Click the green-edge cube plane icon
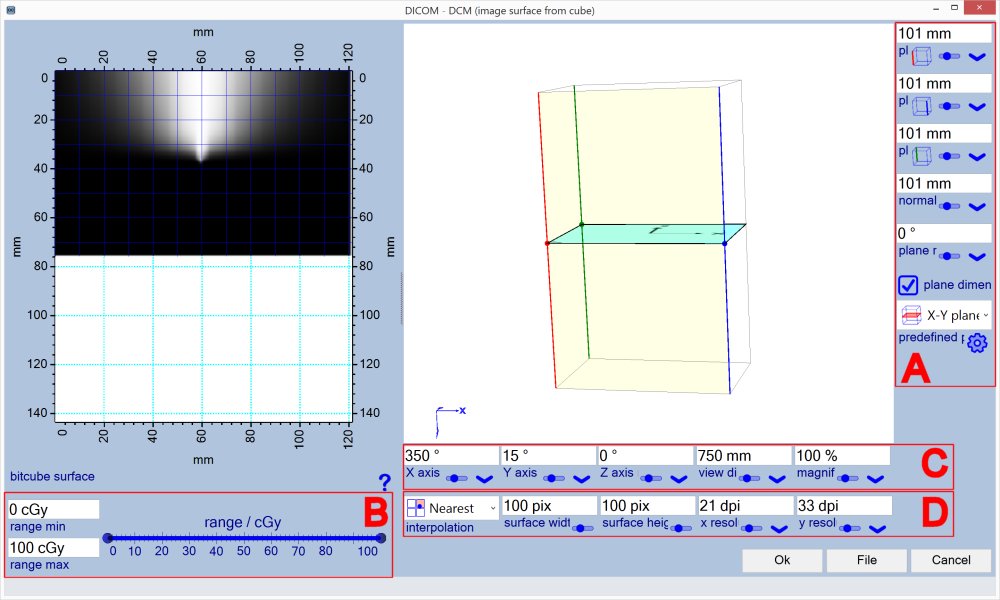This screenshot has width=1000, height=600. coord(922,155)
